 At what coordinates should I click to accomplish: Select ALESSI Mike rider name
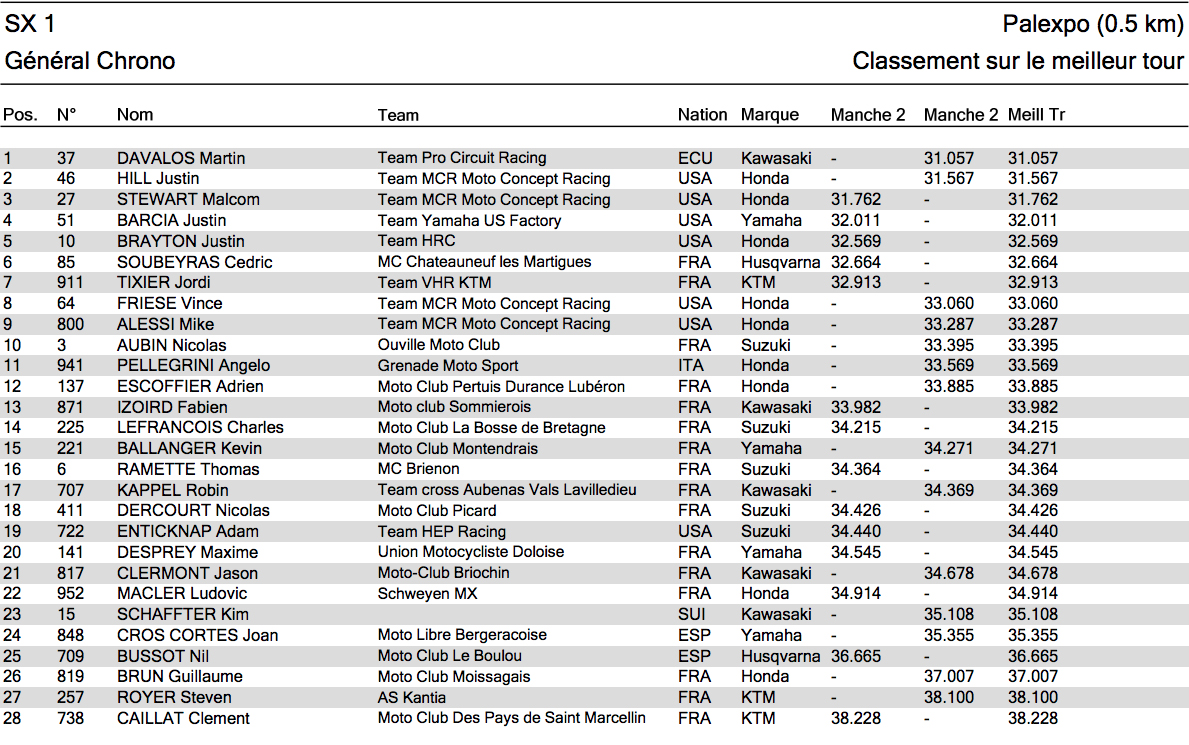(165, 324)
